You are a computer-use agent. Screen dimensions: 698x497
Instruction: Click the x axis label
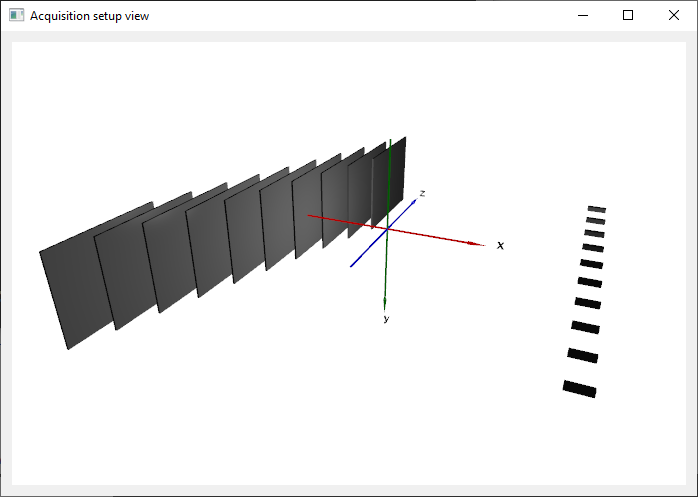pos(500,245)
